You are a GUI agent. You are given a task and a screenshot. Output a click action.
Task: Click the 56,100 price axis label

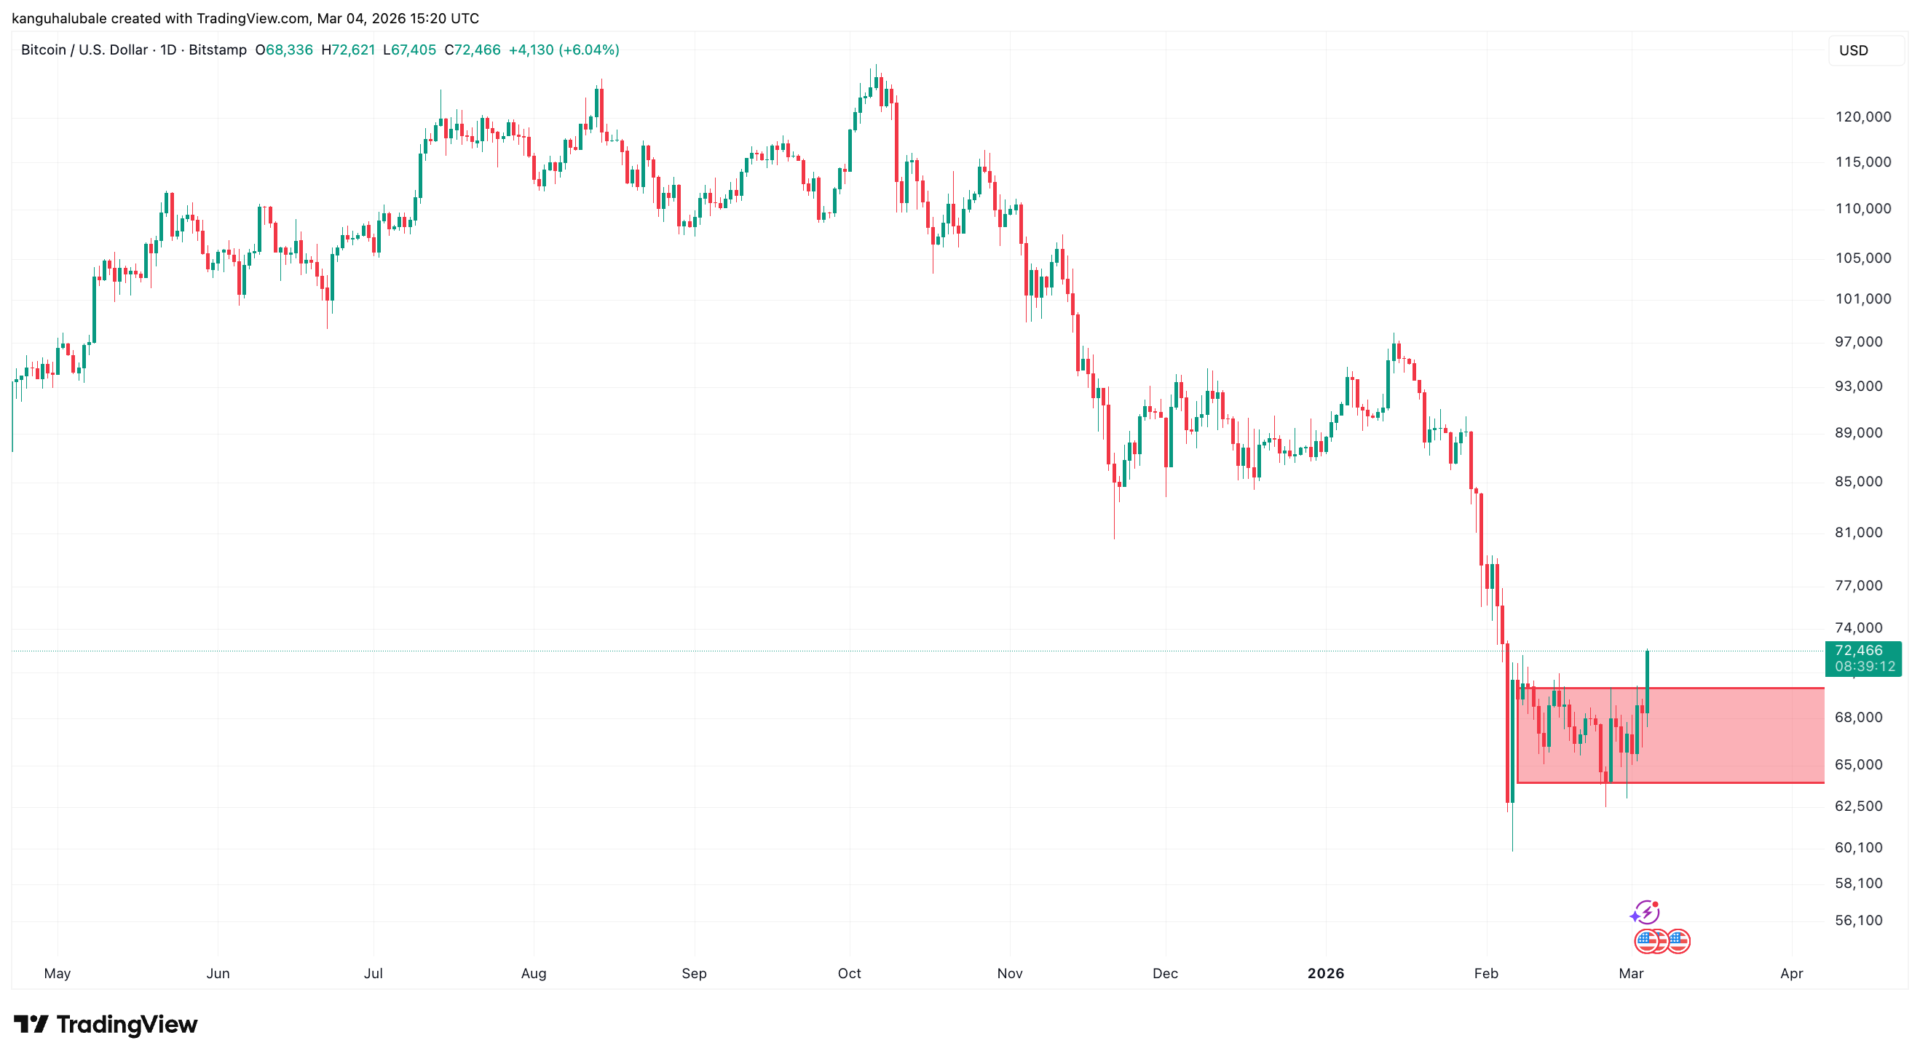tap(1858, 920)
